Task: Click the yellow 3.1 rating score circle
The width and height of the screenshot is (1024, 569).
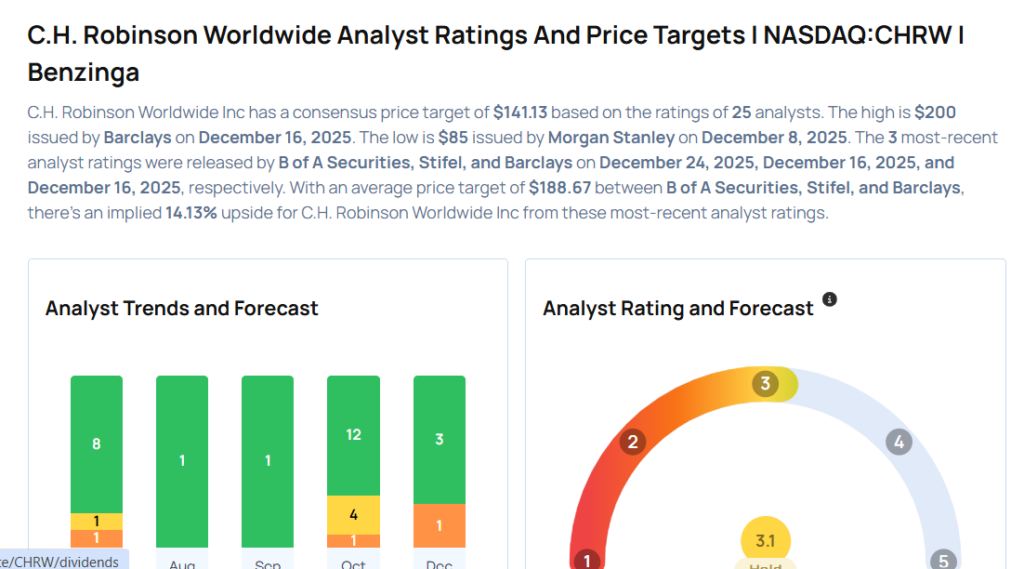Action: 765,541
